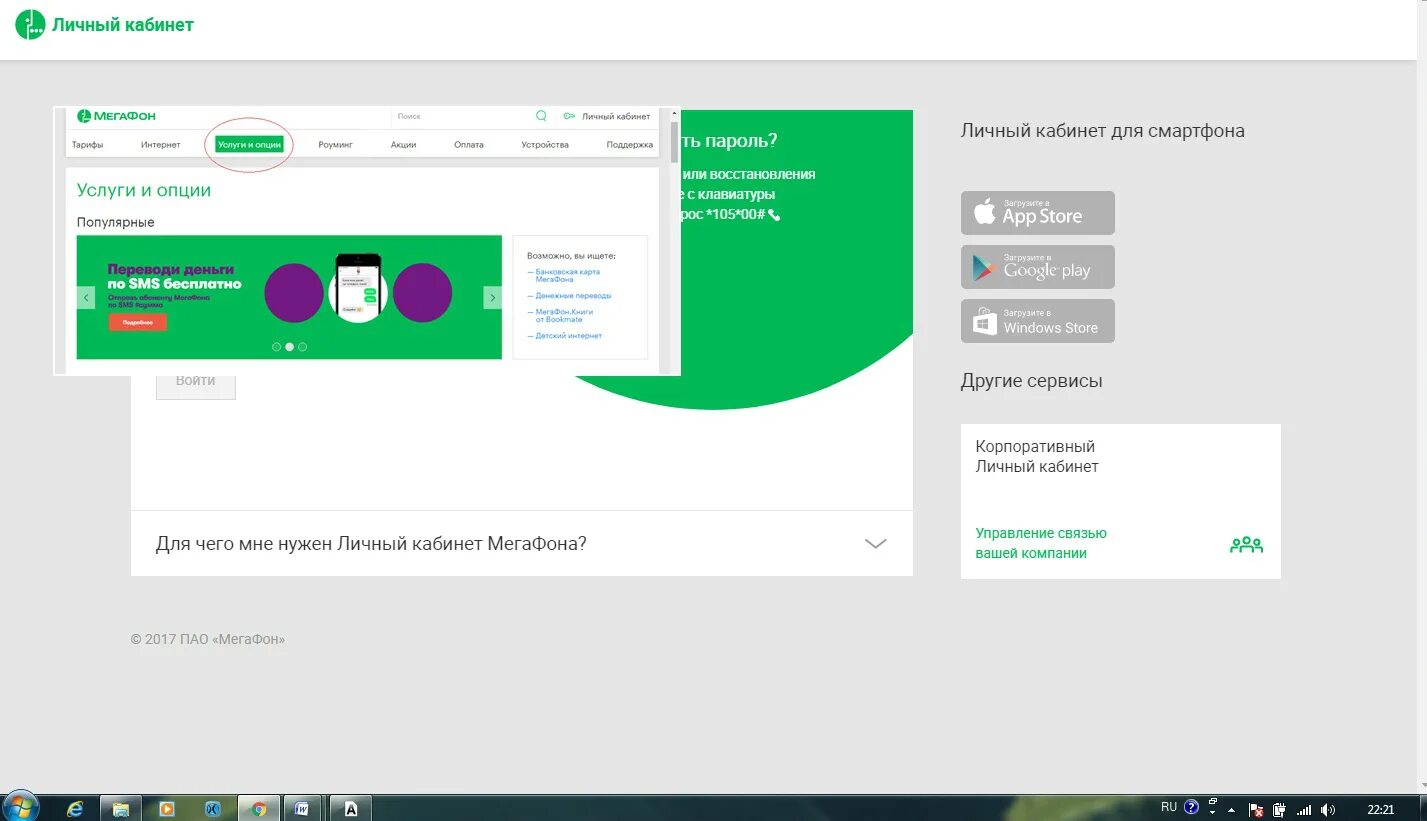Expand "Для чего мне нужен Личный кабинет МегаФона?"
Image resolution: width=1427 pixels, height=821 pixels.
(522, 544)
